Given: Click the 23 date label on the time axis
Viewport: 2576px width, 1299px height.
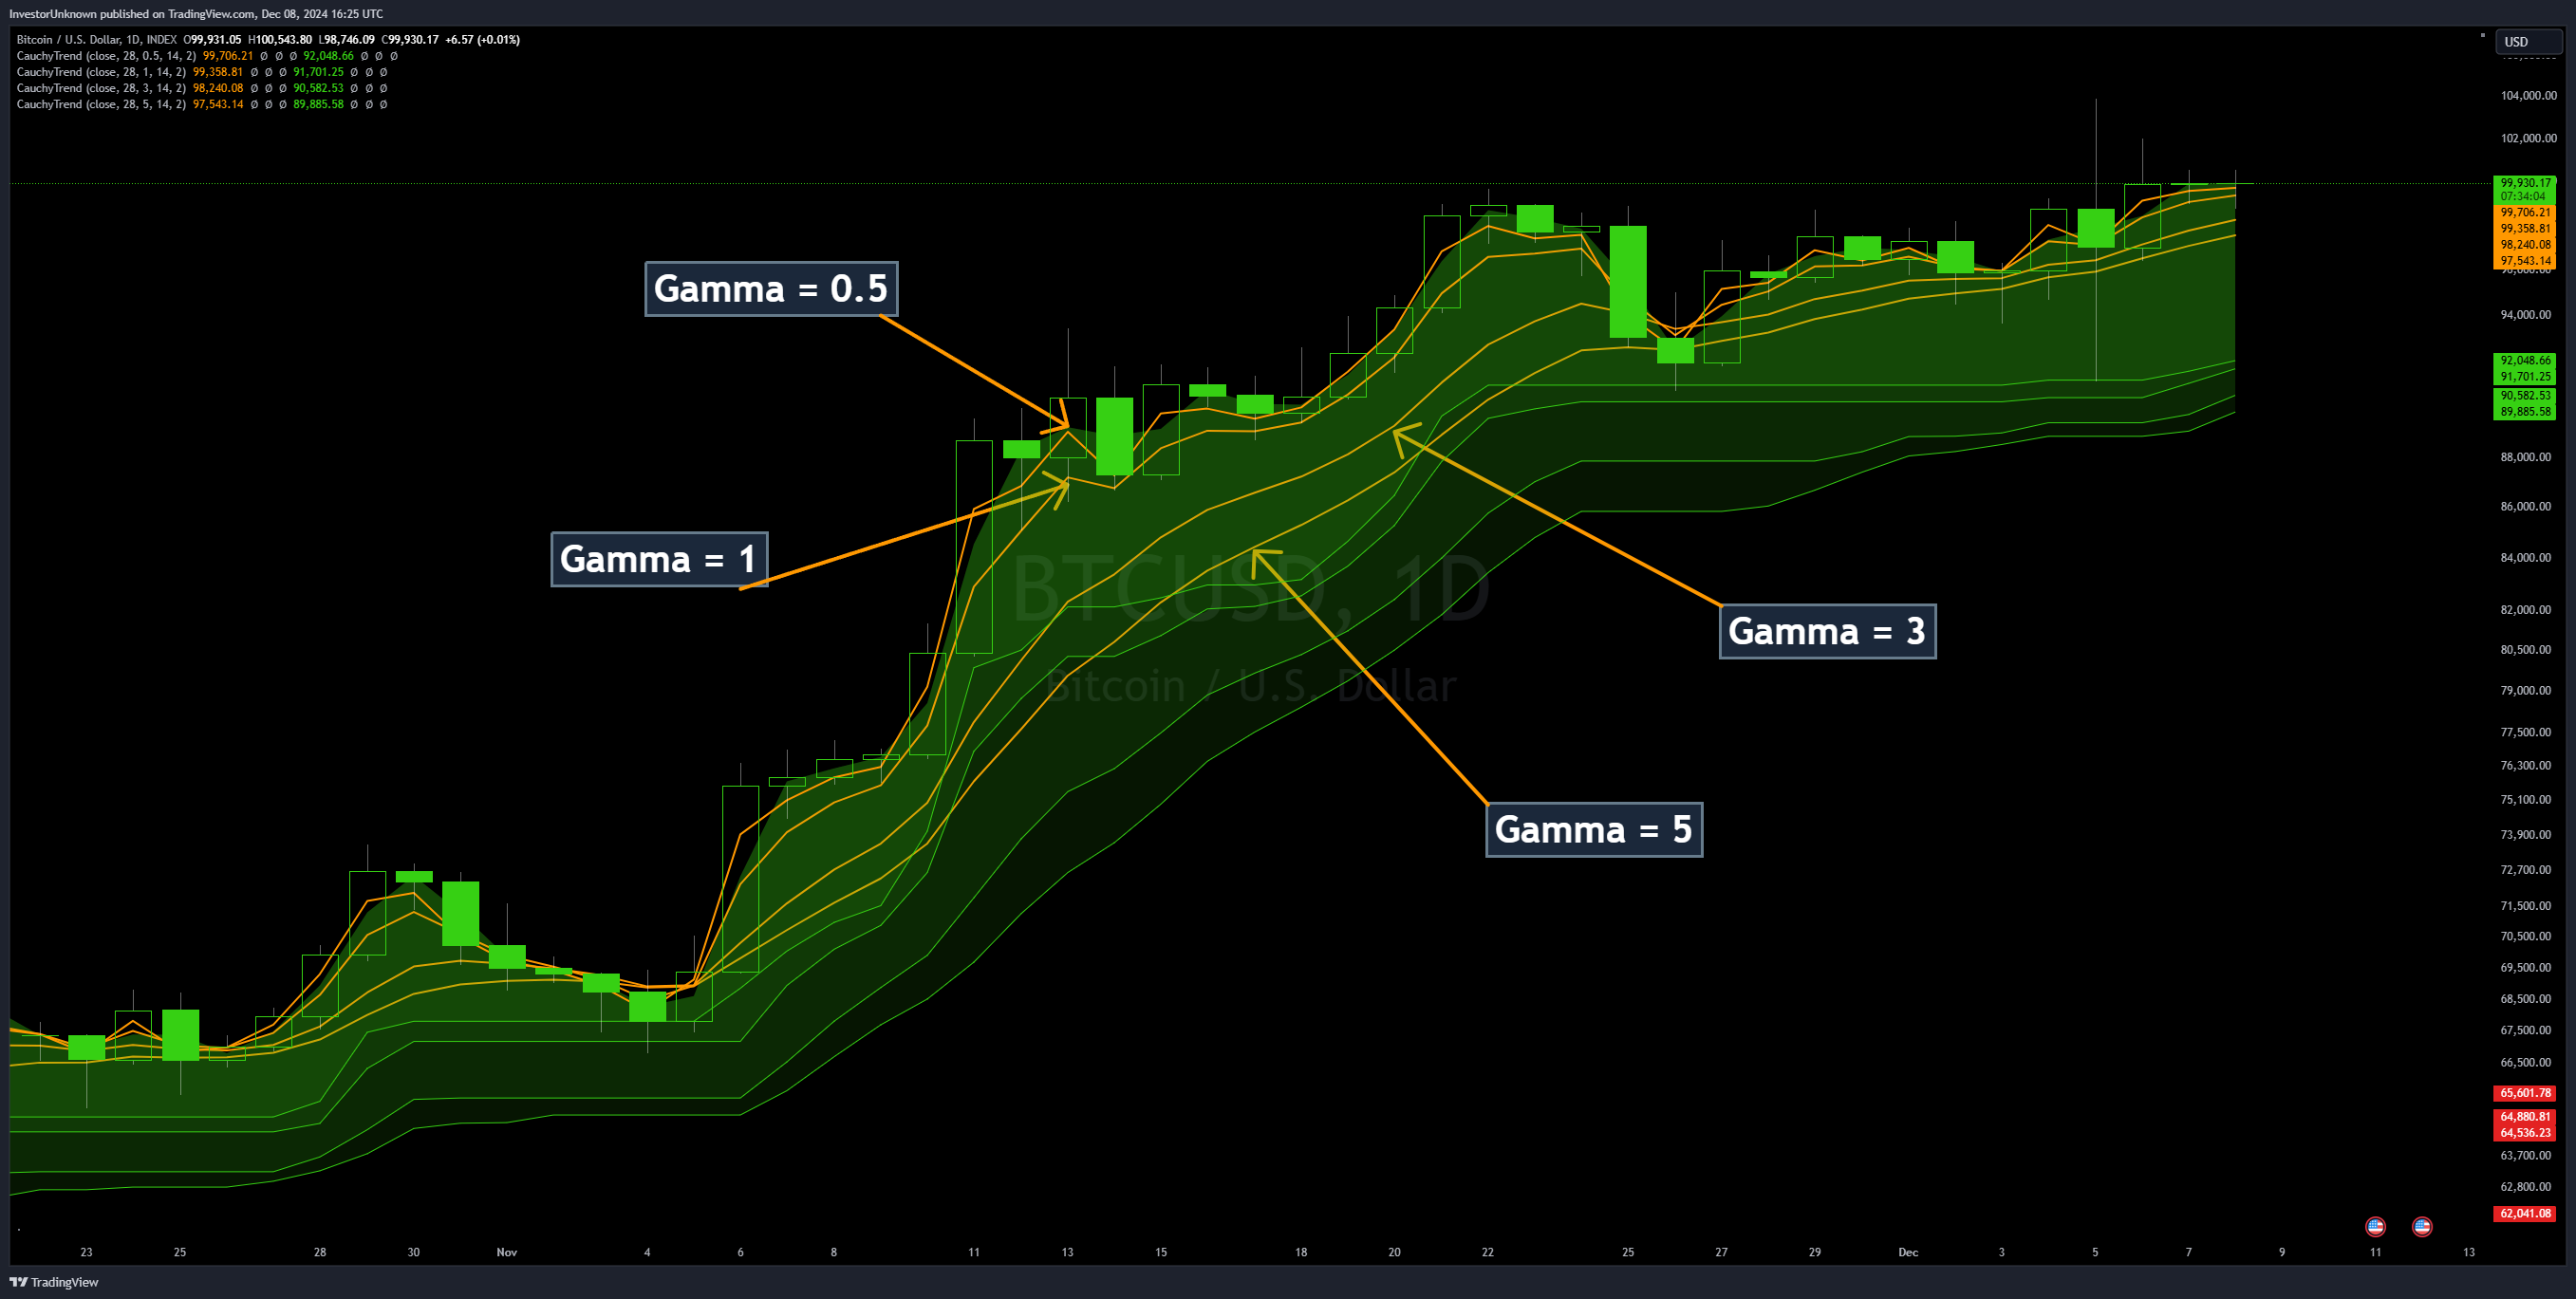Looking at the screenshot, I should (x=86, y=1252).
